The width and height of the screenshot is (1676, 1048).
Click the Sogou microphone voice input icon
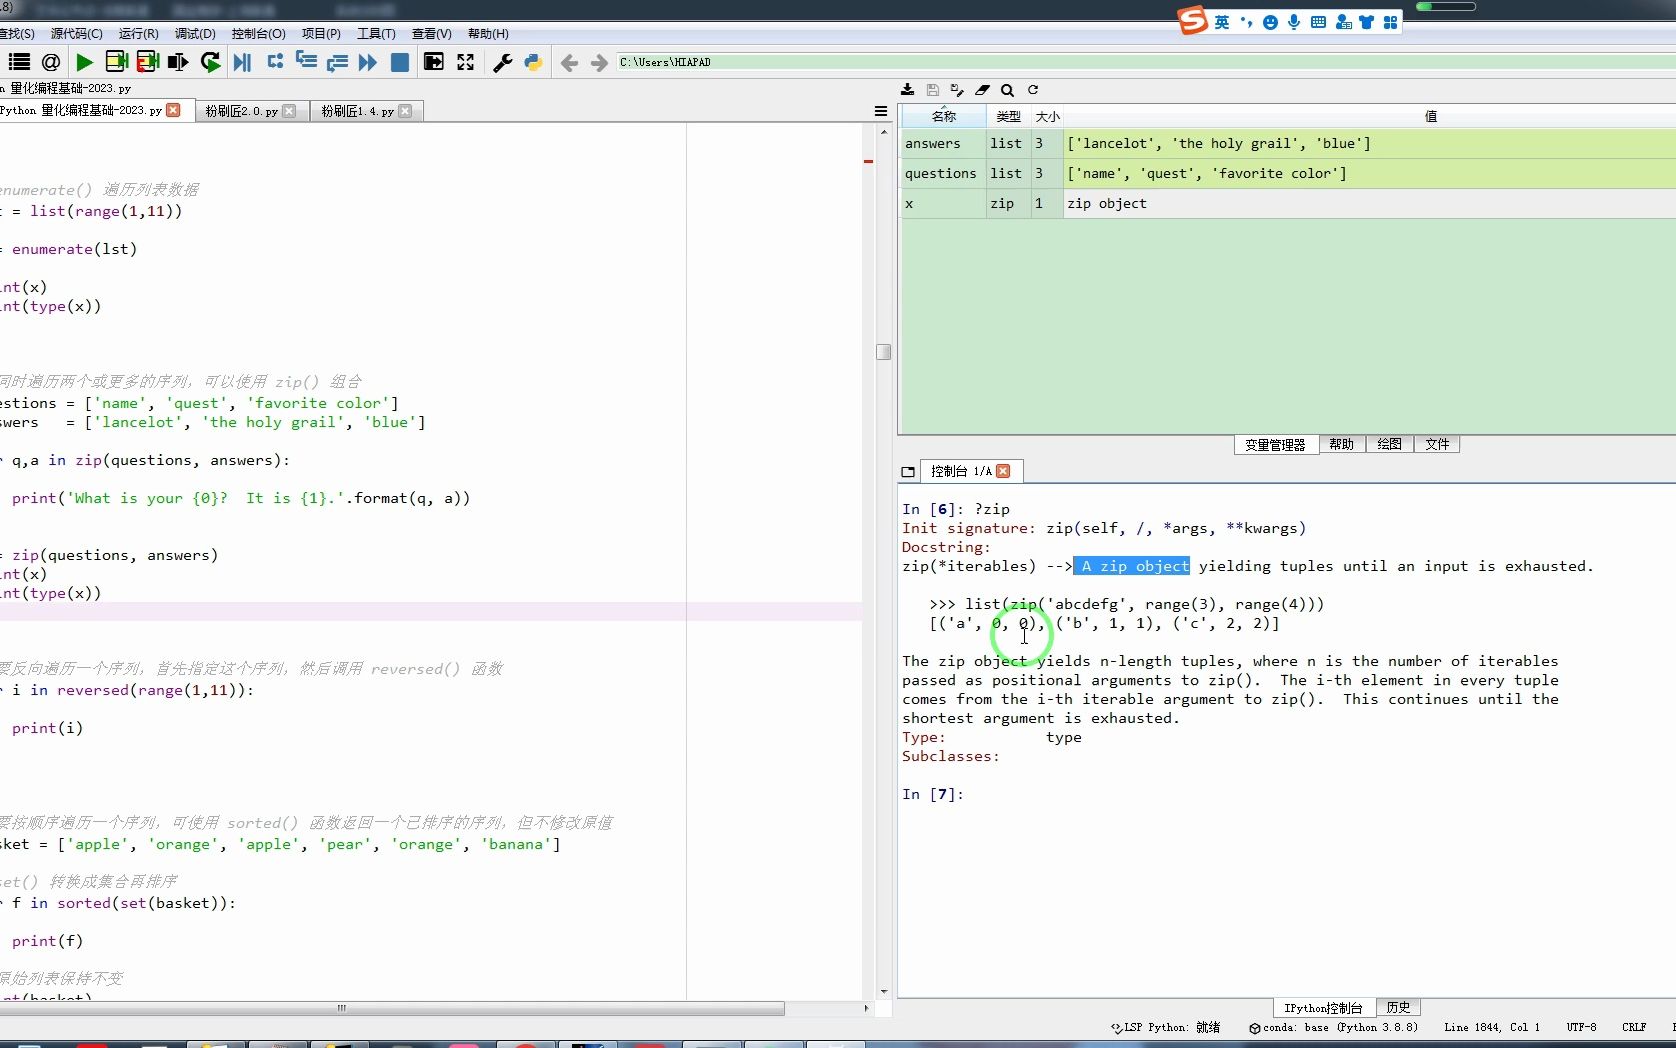[x=1294, y=22]
